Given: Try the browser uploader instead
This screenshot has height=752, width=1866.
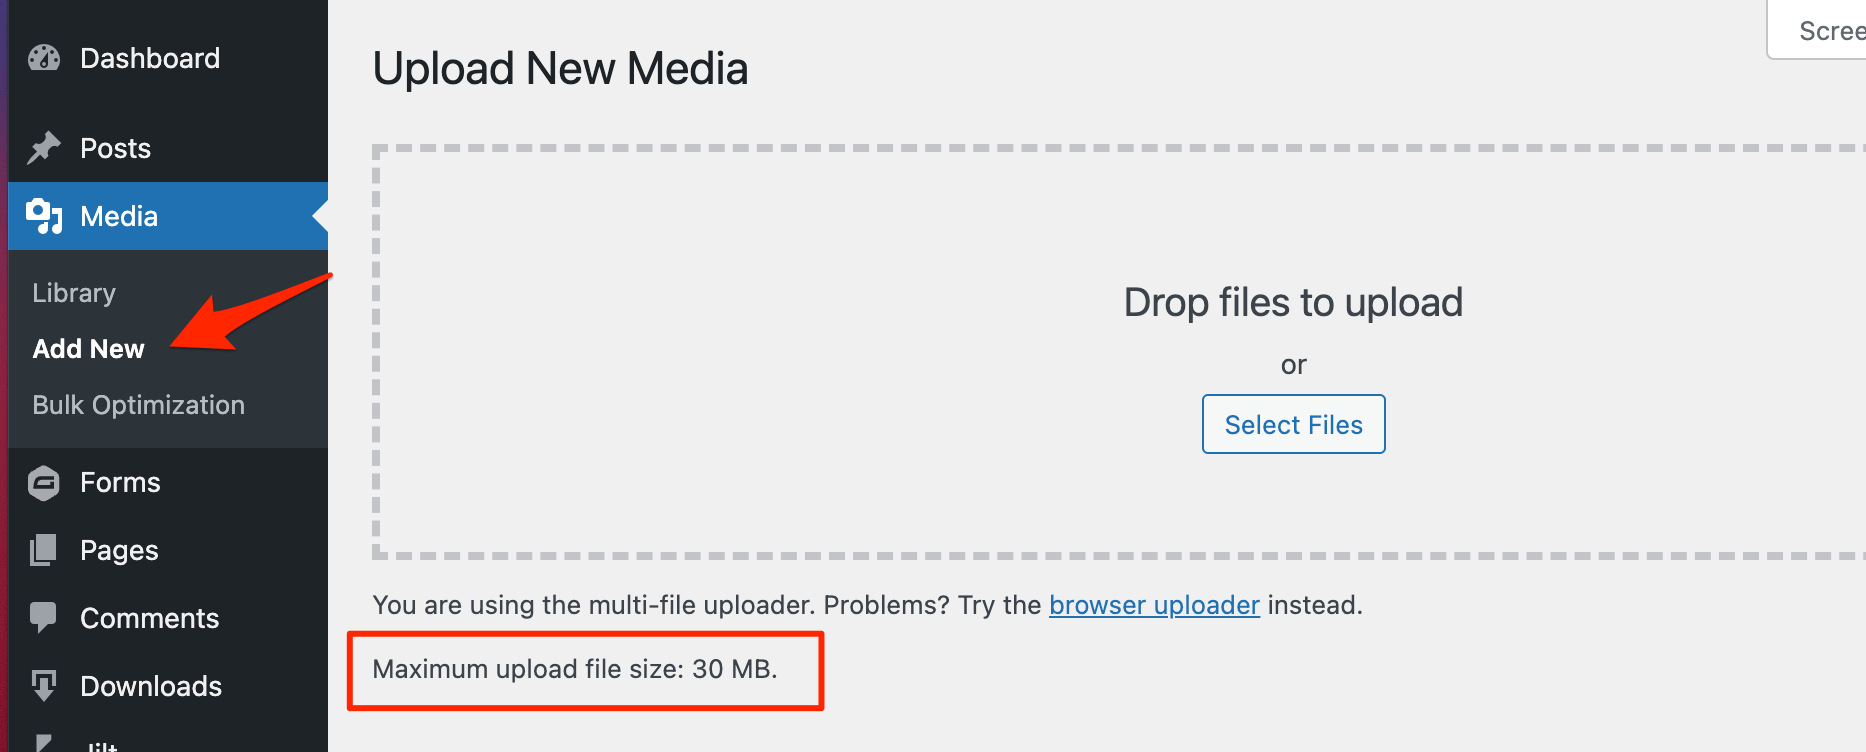Looking at the screenshot, I should tap(1153, 605).
